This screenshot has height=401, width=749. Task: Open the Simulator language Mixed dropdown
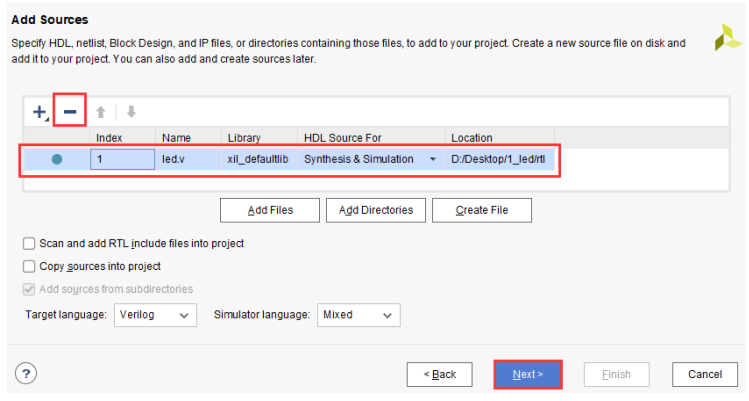coord(358,315)
